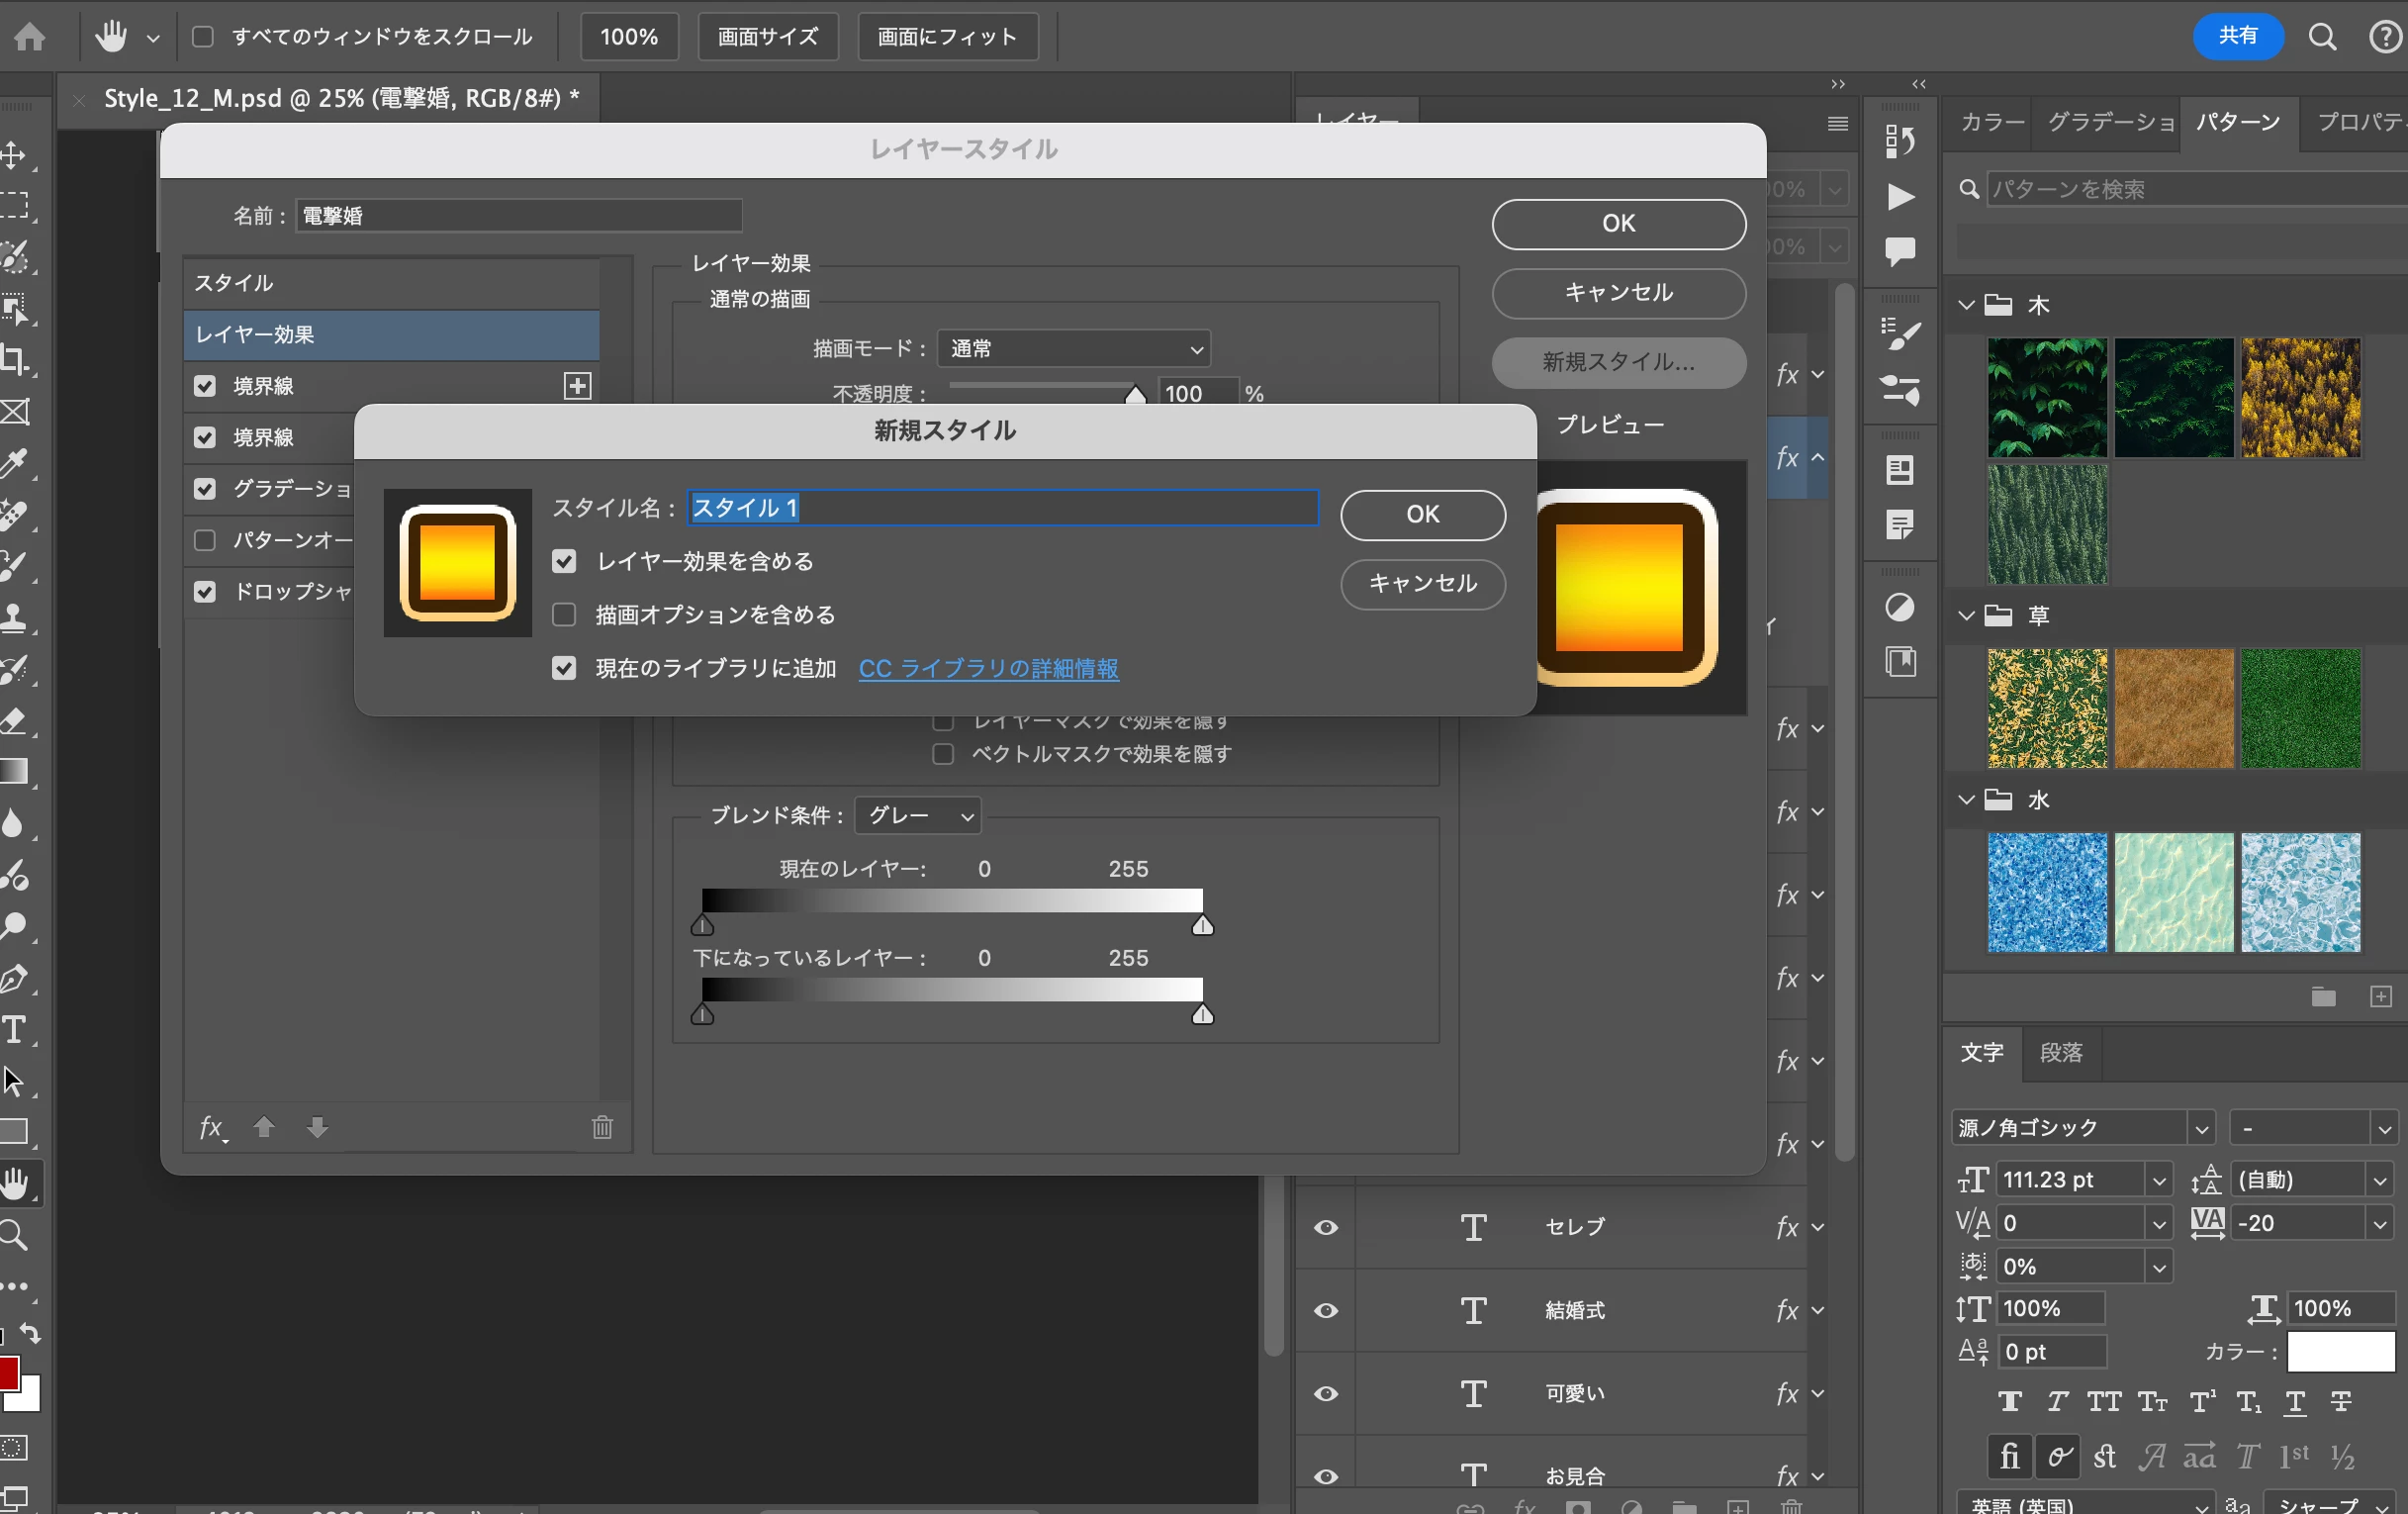Enable 描画オプションを含める checkbox
This screenshot has height=1514, width=2408.
pos(565,615)
